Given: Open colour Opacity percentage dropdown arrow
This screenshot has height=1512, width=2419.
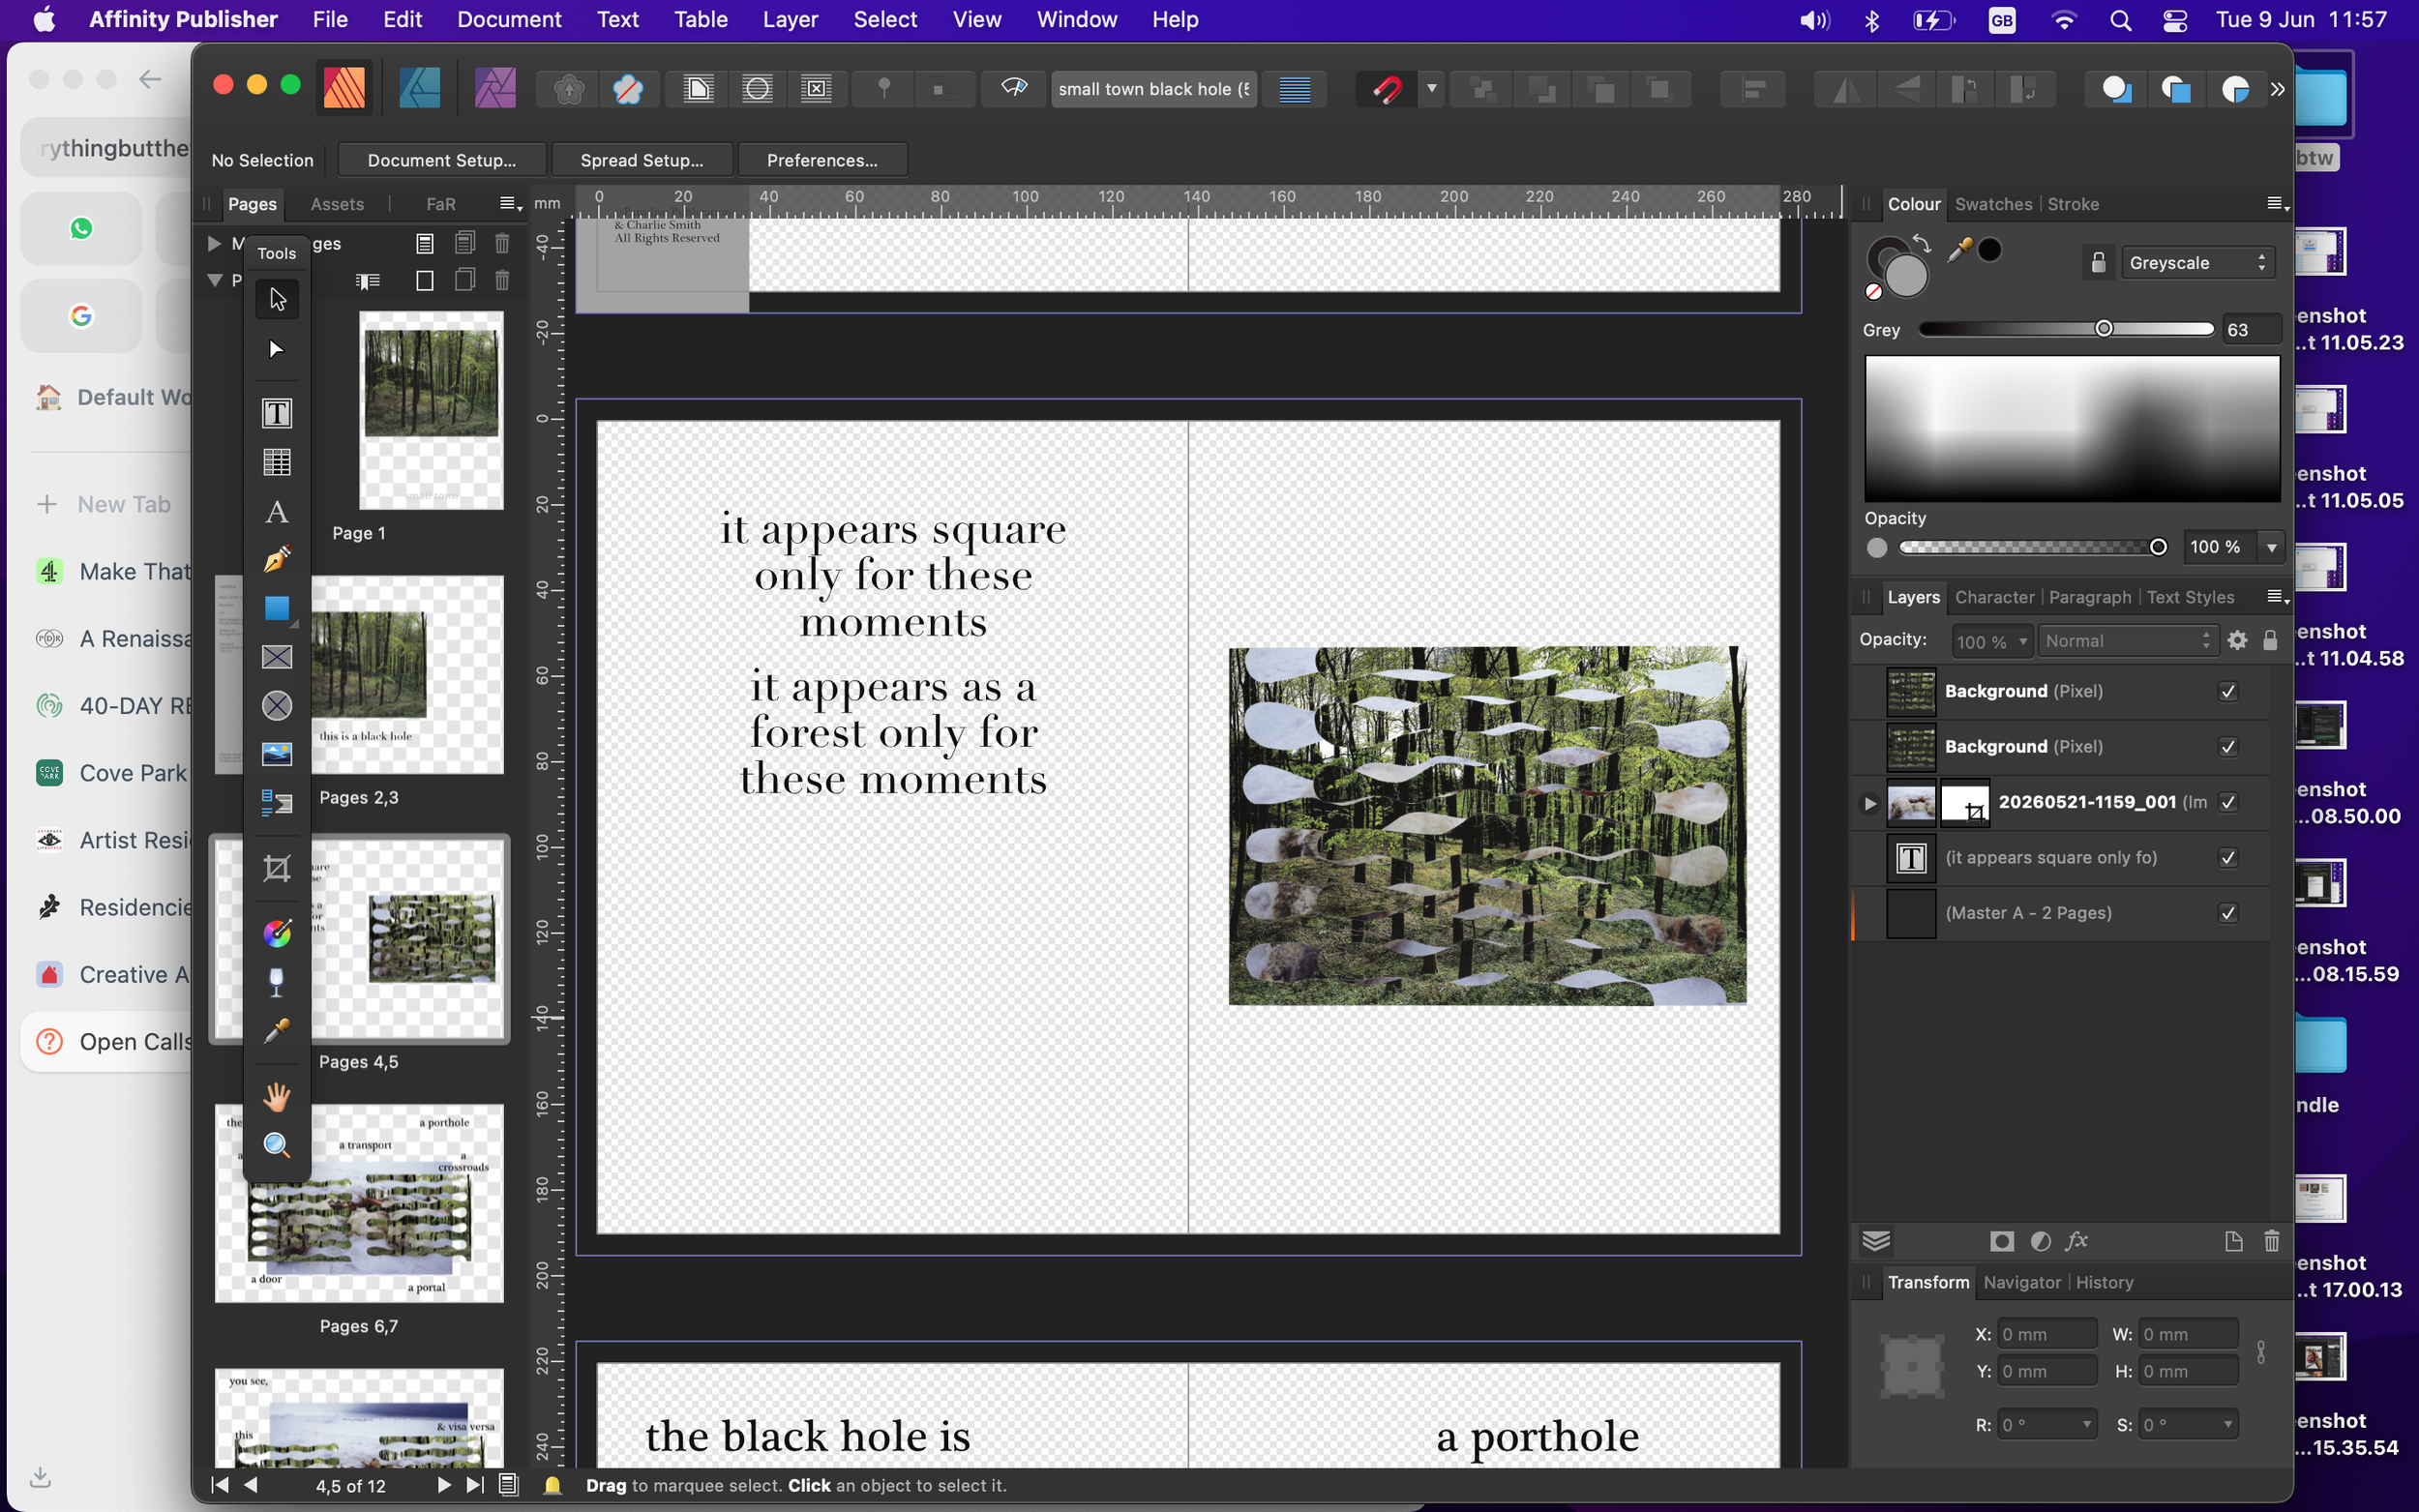Looking at the screenshot, I should click(x=2271, y=547).
